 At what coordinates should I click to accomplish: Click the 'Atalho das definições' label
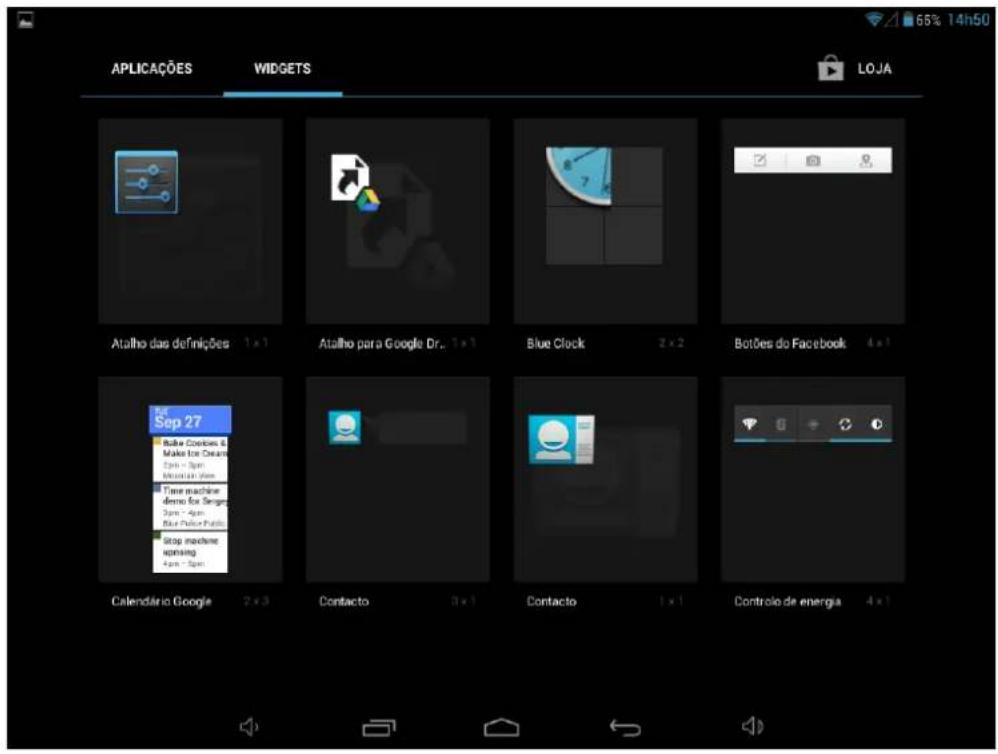coord(170,344)
